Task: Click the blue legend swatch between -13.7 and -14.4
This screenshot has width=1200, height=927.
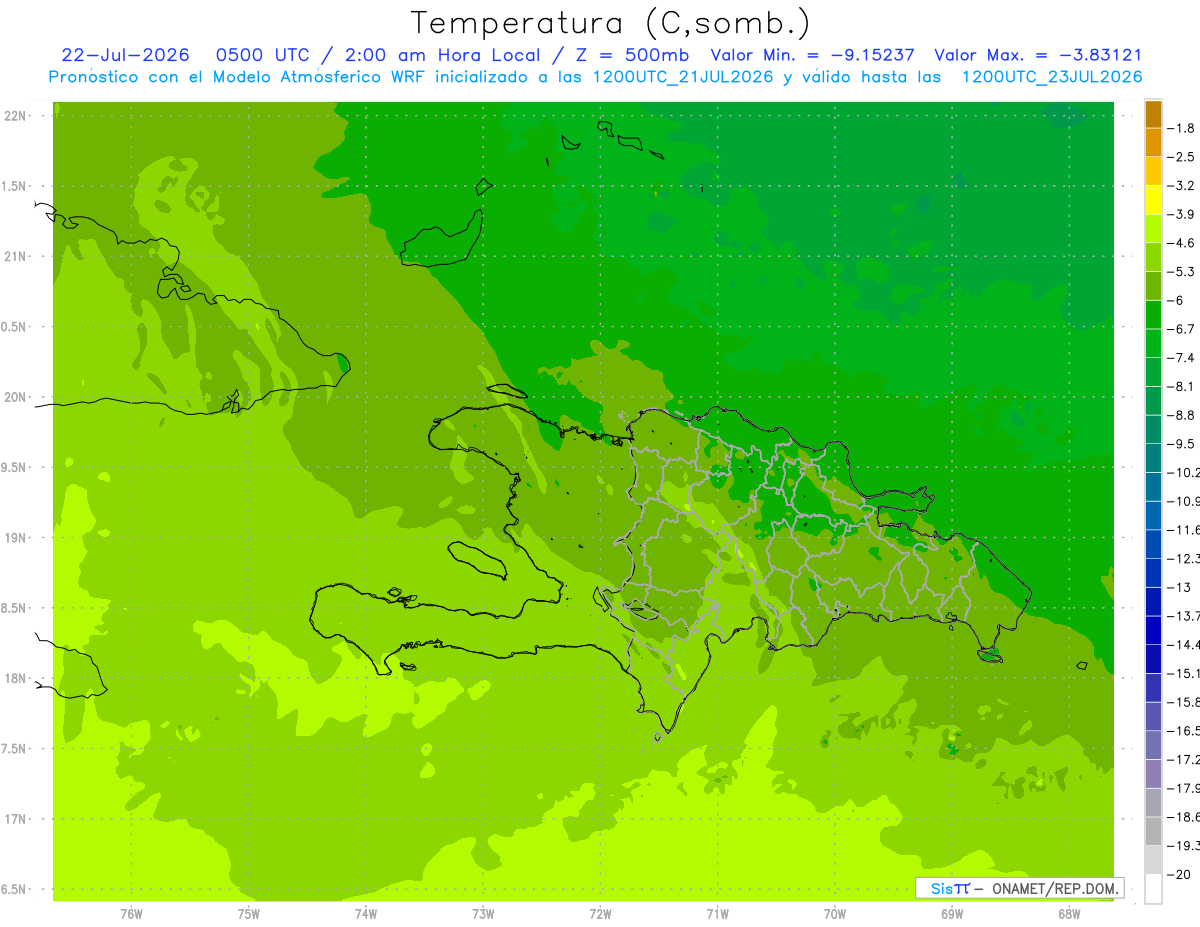Action: 1153,630
